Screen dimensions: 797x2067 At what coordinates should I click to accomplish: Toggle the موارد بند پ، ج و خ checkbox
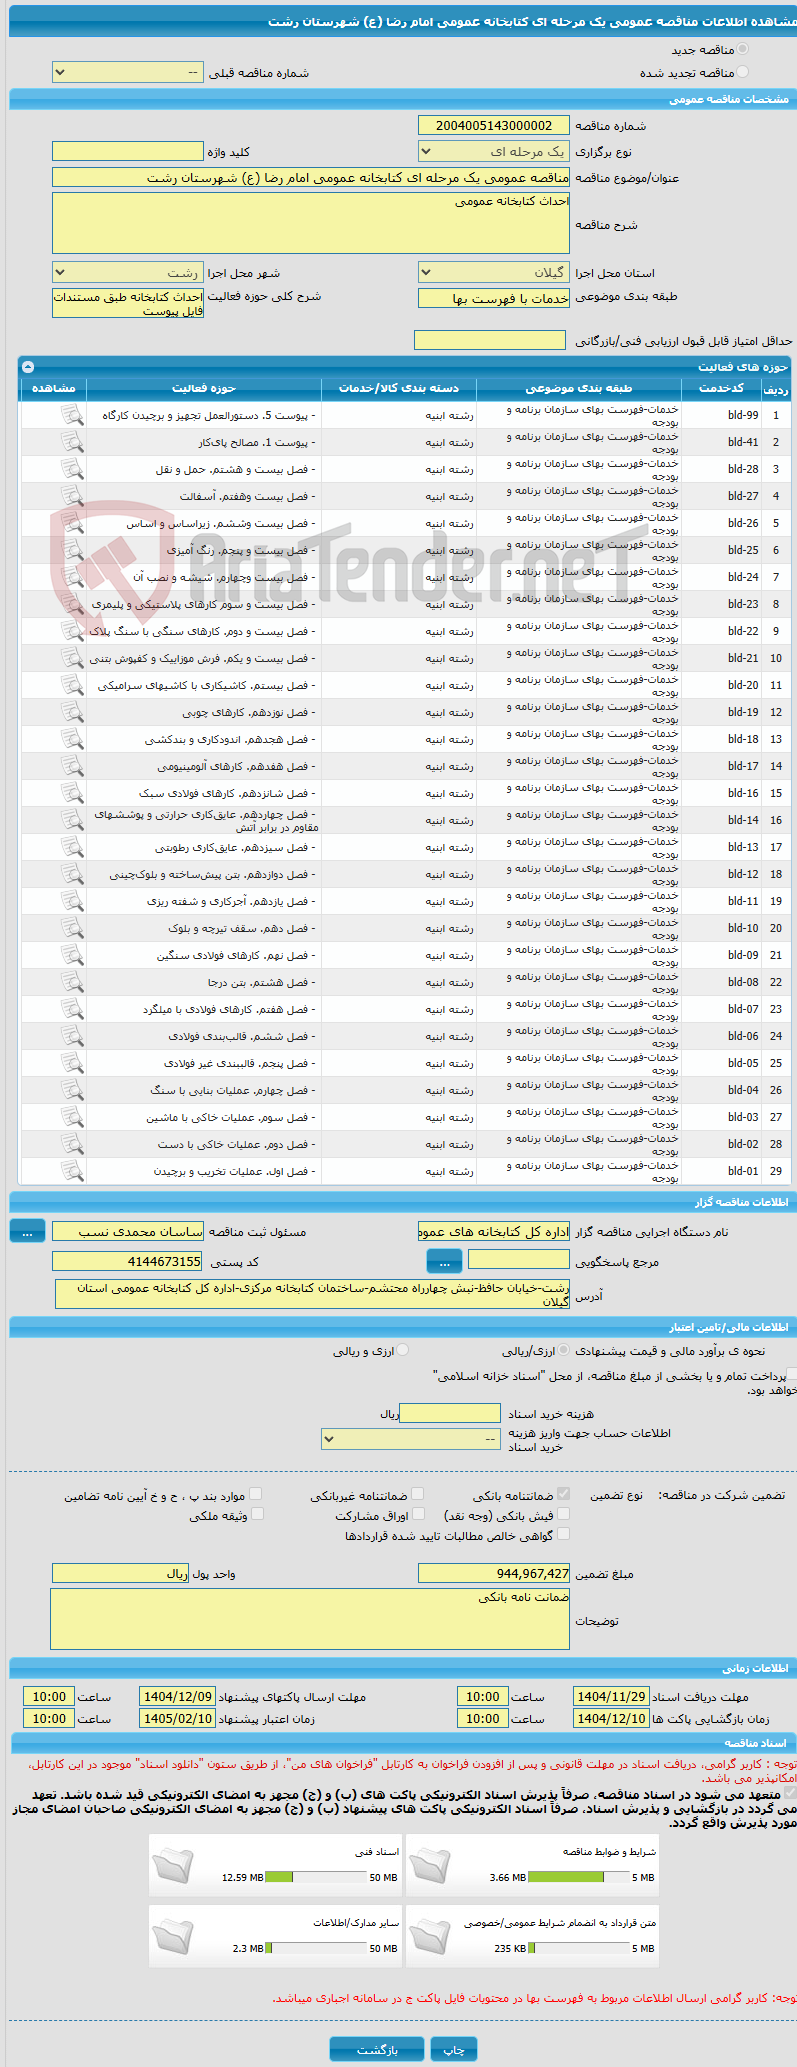[x=257, y=1494]
